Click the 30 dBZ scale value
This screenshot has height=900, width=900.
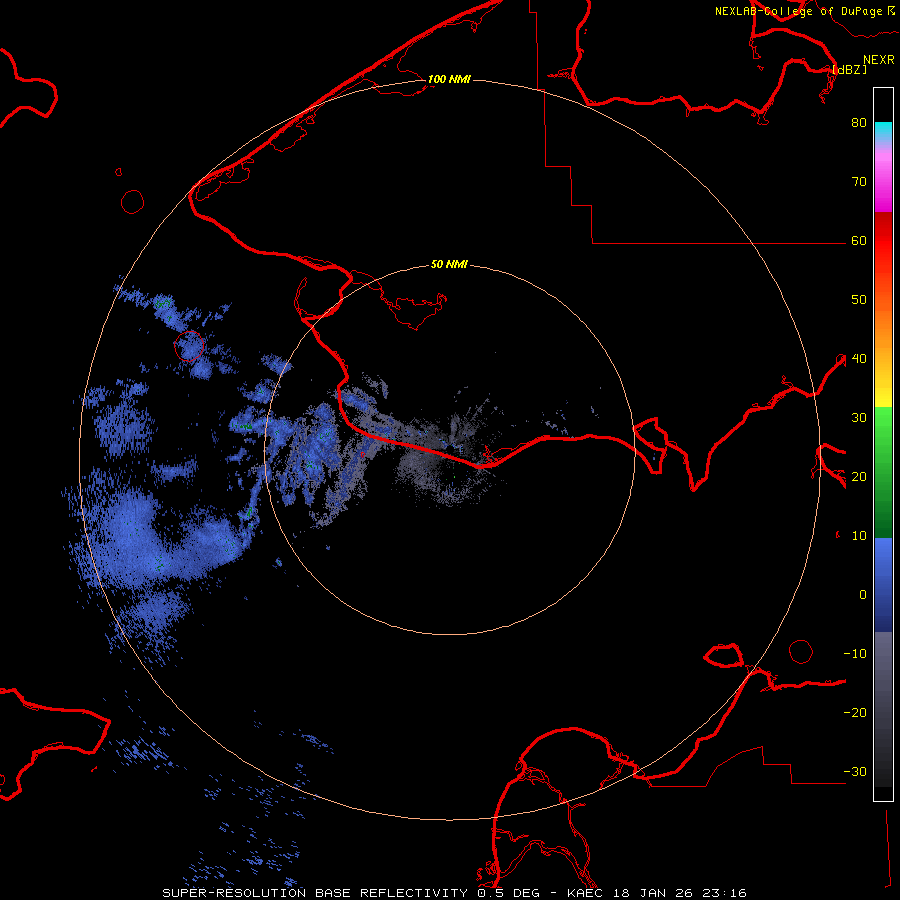859,418
